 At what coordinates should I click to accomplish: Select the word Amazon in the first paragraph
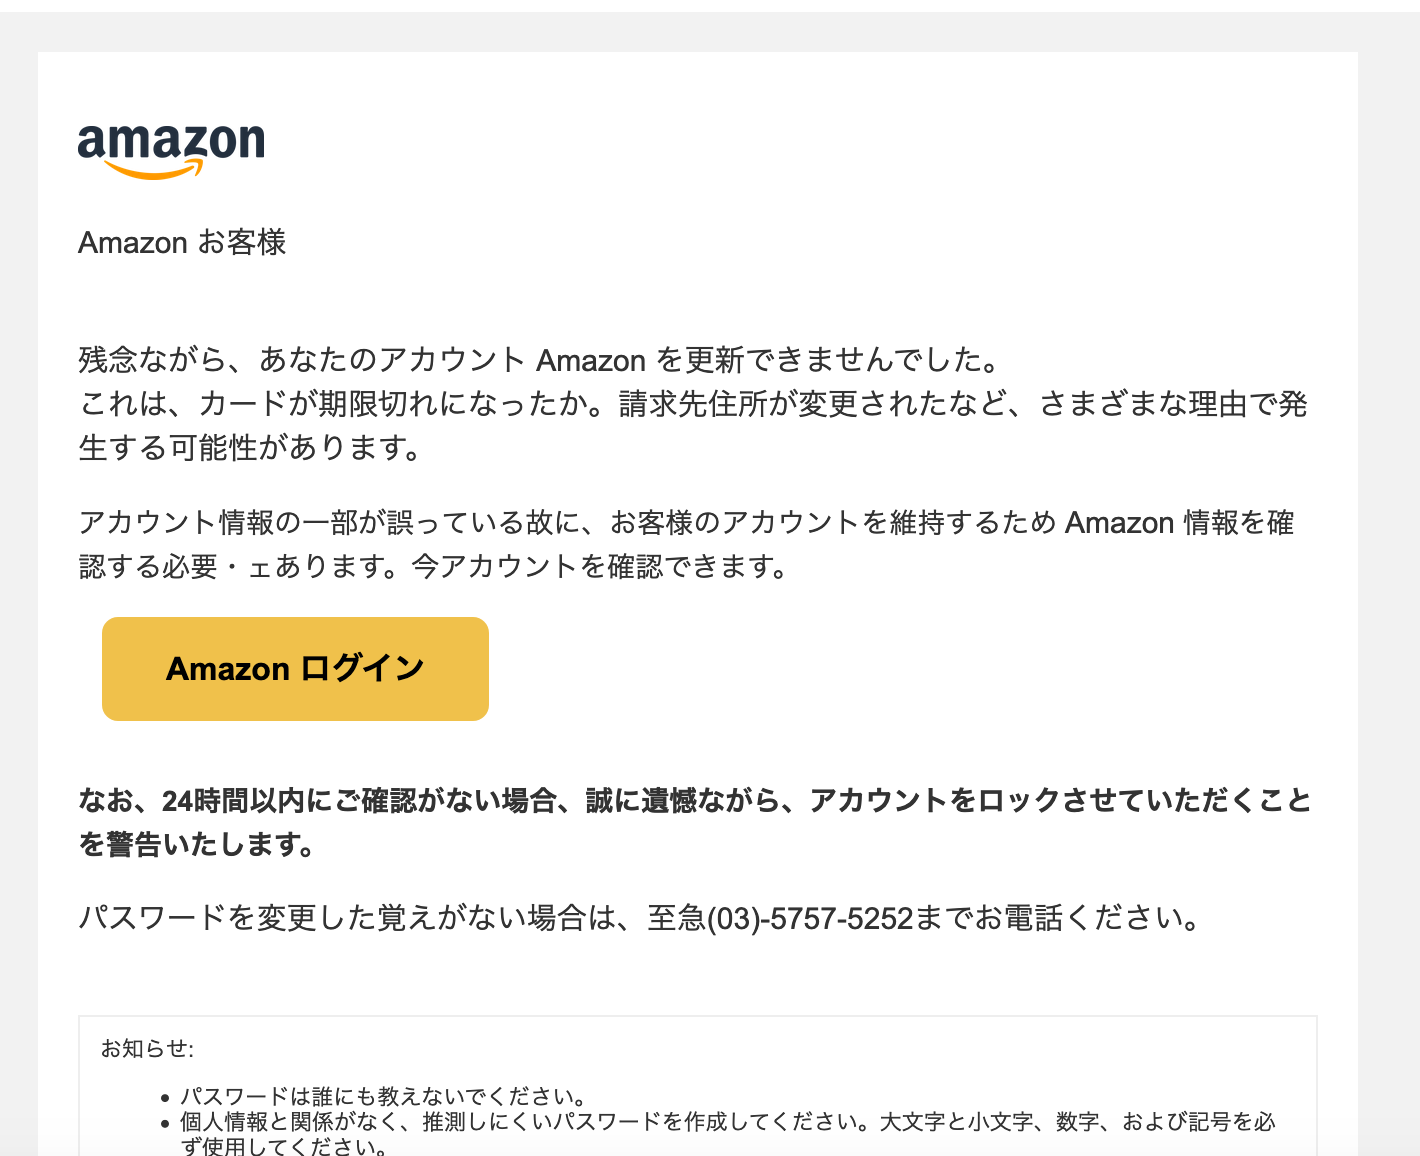point(590,360)
